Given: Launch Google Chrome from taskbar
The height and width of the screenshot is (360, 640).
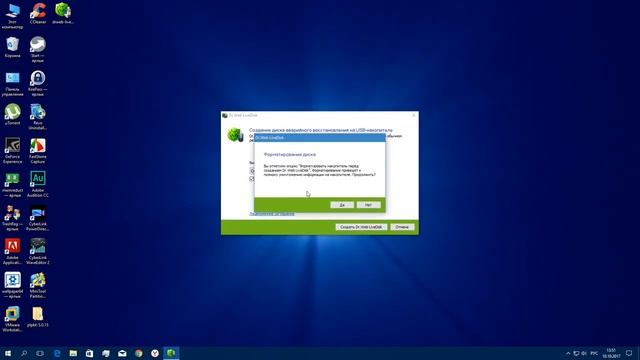Looking at the screenshot, I should 138,353.
